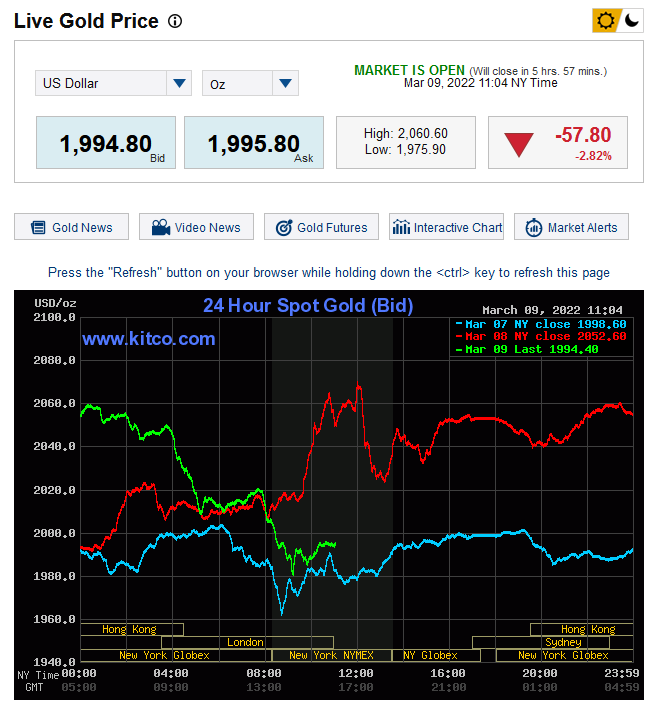Click the 24 hour gold chart image
651x703 pixels.
click(x=329, y=495)
